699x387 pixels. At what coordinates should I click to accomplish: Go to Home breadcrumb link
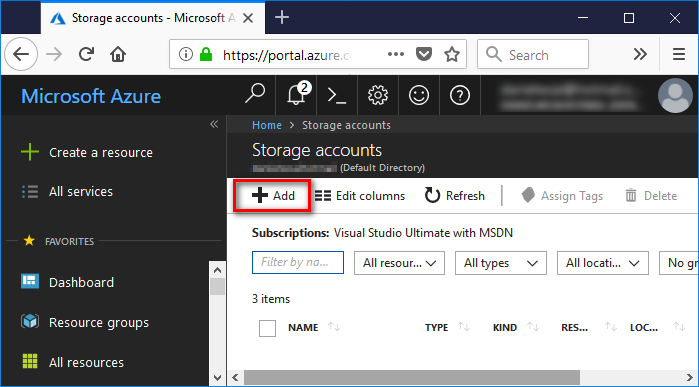(x=267, y=125)
